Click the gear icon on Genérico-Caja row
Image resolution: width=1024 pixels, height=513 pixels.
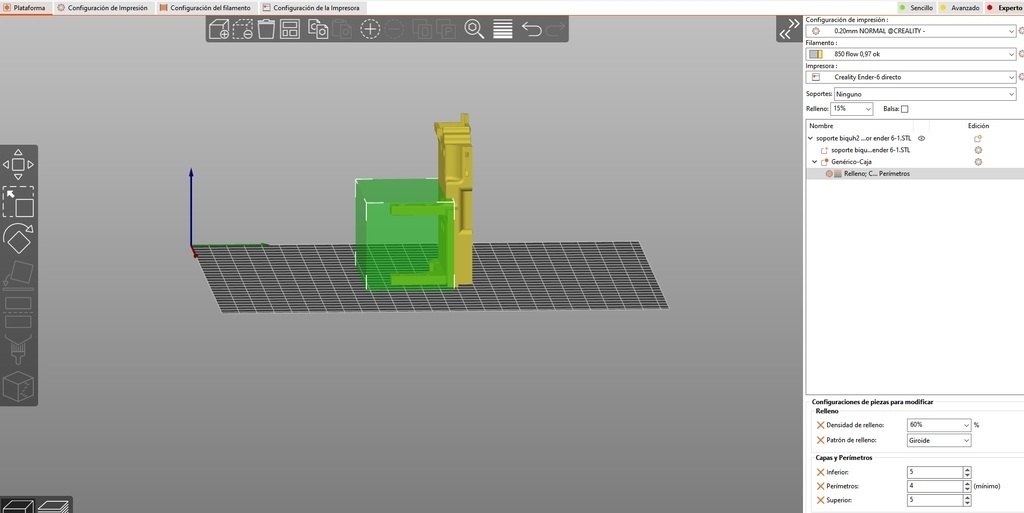(978, 162)
